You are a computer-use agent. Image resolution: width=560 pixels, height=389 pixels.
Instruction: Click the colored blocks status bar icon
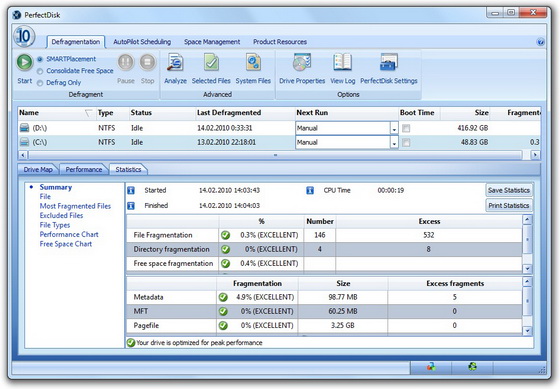click(x=431, y=366)
